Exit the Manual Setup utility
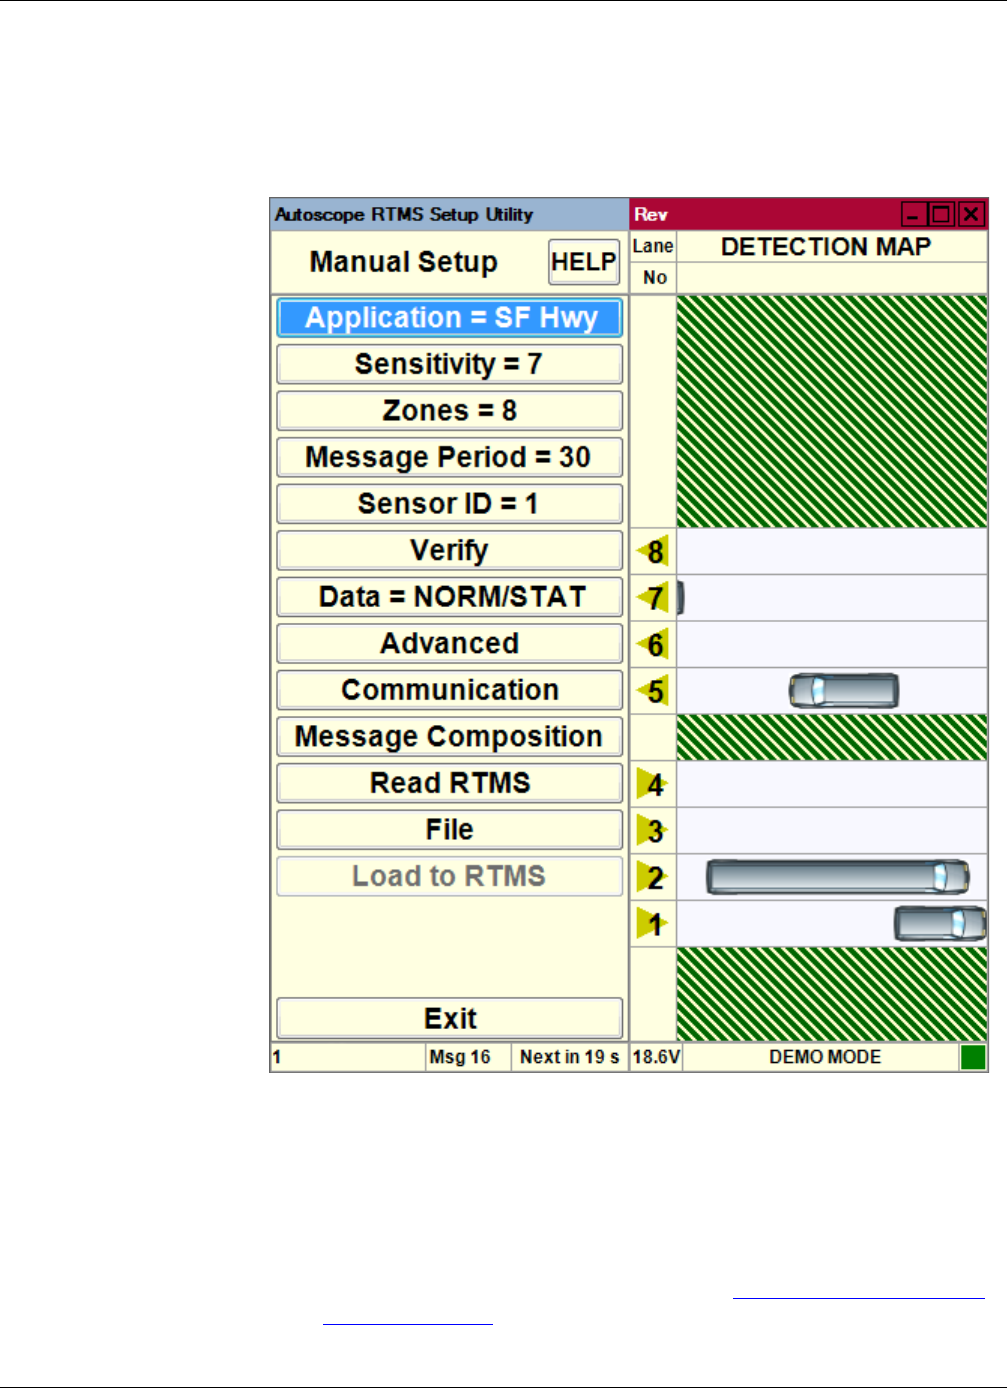 449,1018
